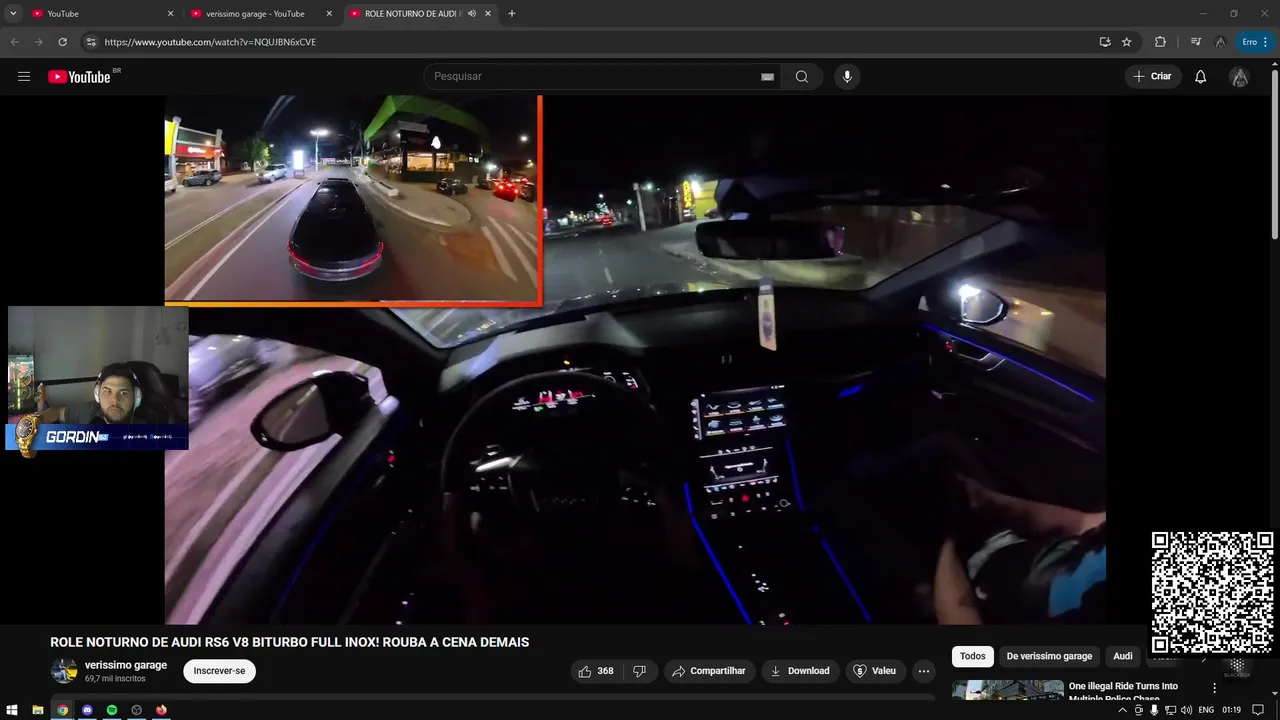The height and width of the screenshot is (720, 1280).
Task: Close the first YouTube tab
Action: (x=170, y=14)
